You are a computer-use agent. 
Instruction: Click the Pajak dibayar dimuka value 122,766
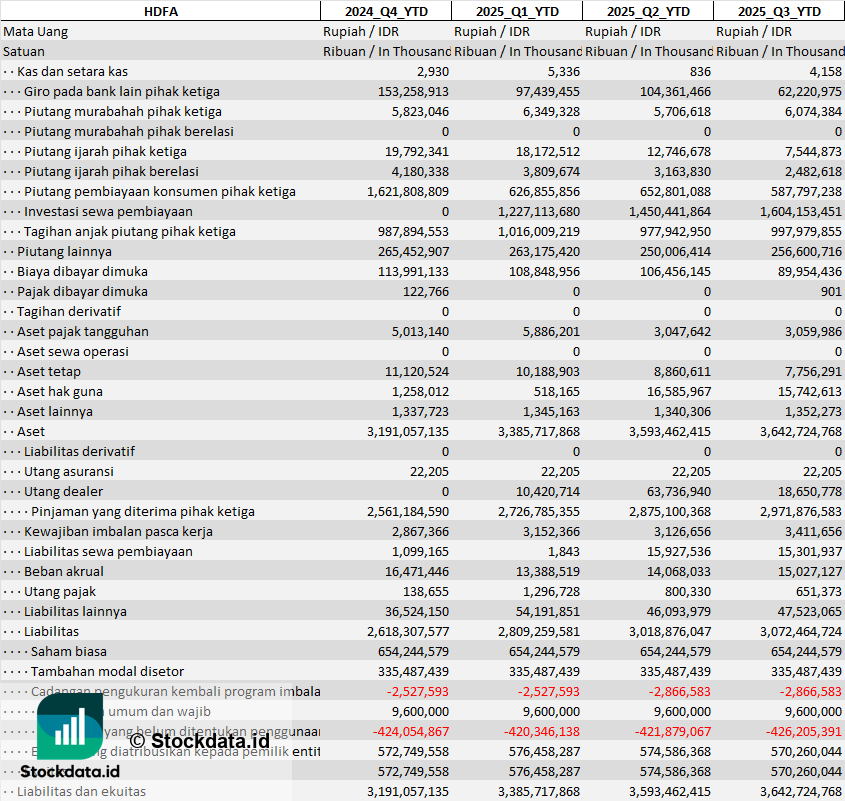click(425, 291)
